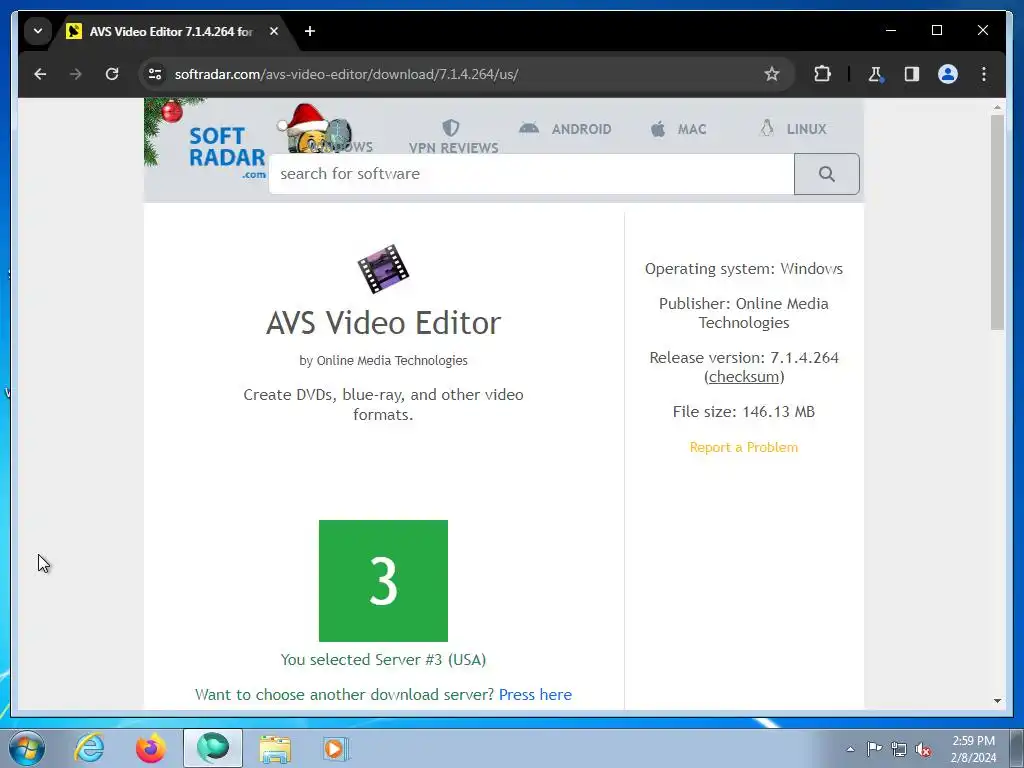Open the checksum link

click(x=744, y=377)
